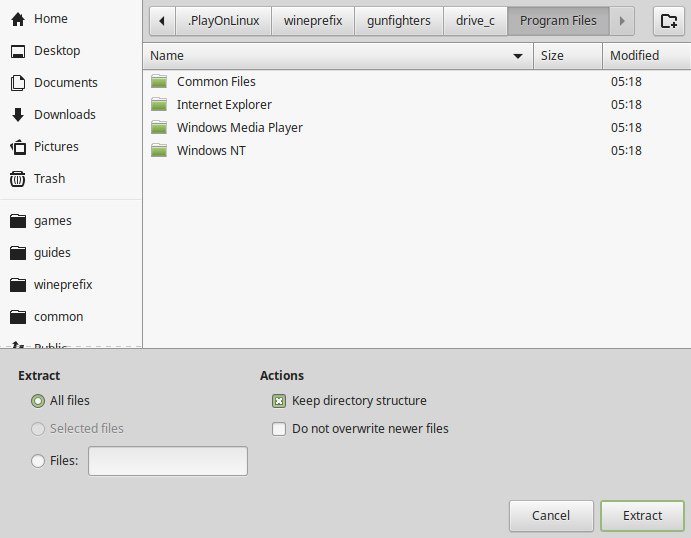The height and width of the screenshot is (538, 691).
Task: Click the guides bookmark label
Action: (52, 253)
